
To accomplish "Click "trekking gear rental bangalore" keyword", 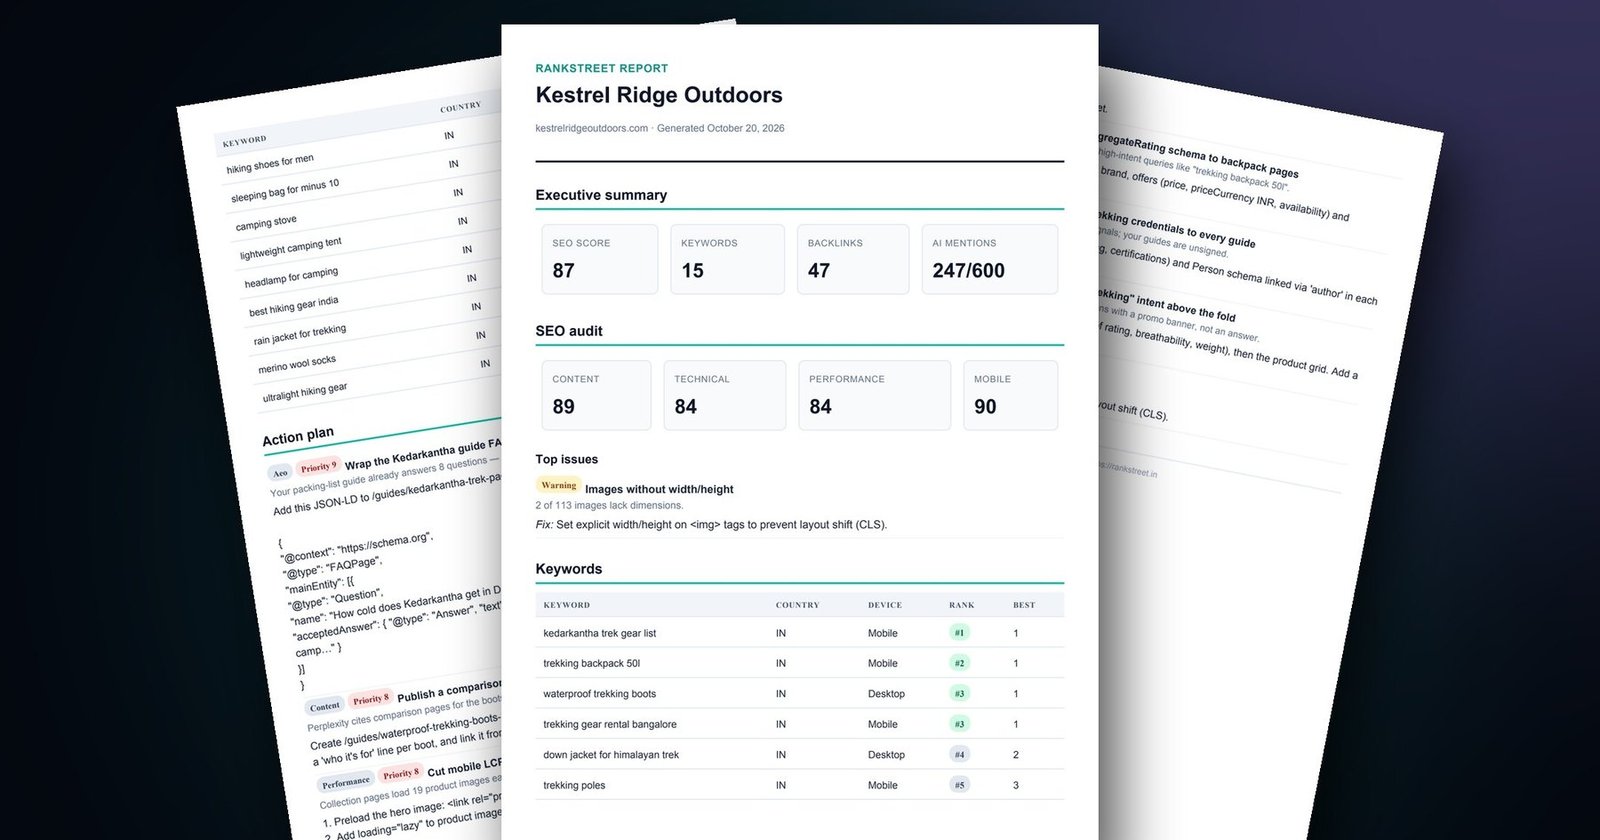I will tap(610, 724).
